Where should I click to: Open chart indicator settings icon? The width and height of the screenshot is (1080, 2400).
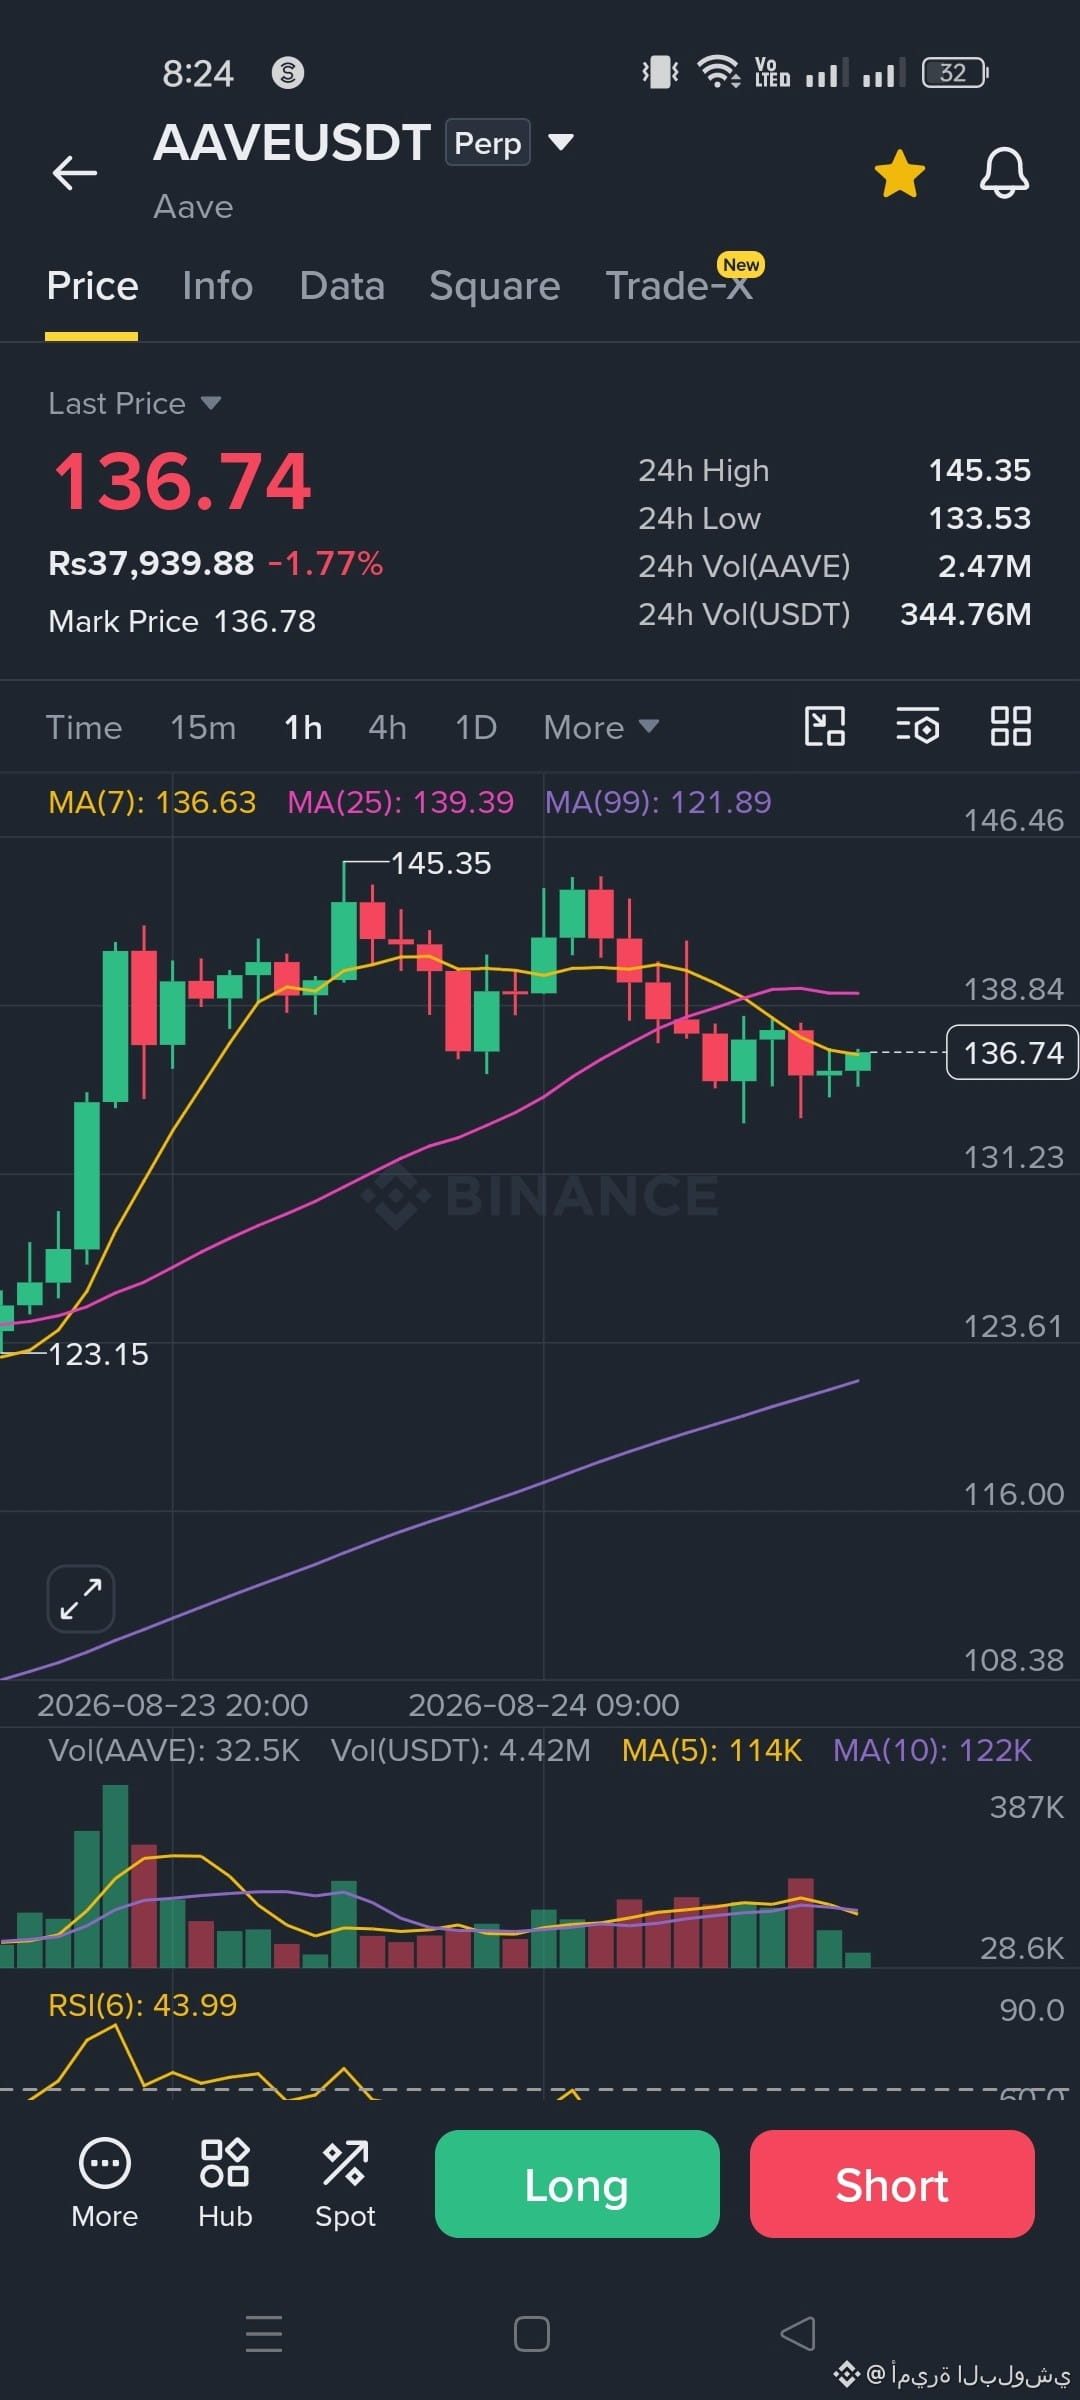point(918,726)
